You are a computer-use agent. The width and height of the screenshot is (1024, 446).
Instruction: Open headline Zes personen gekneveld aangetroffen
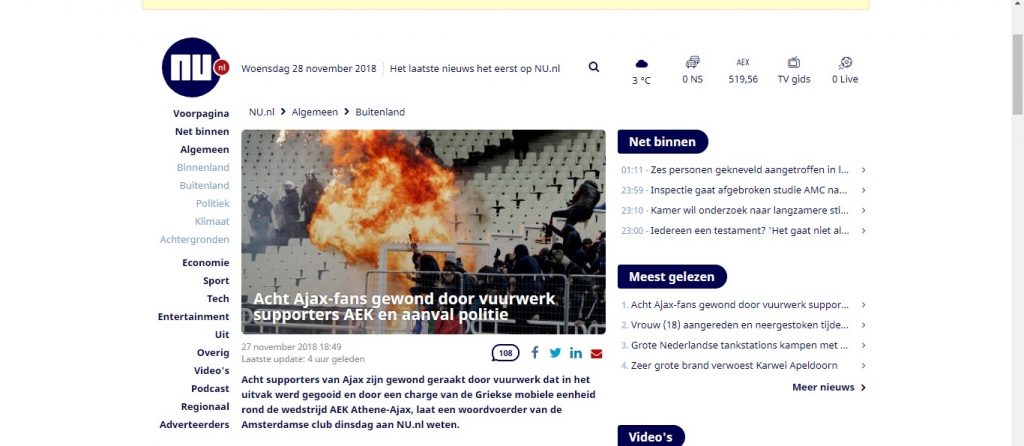pos(750,170)
